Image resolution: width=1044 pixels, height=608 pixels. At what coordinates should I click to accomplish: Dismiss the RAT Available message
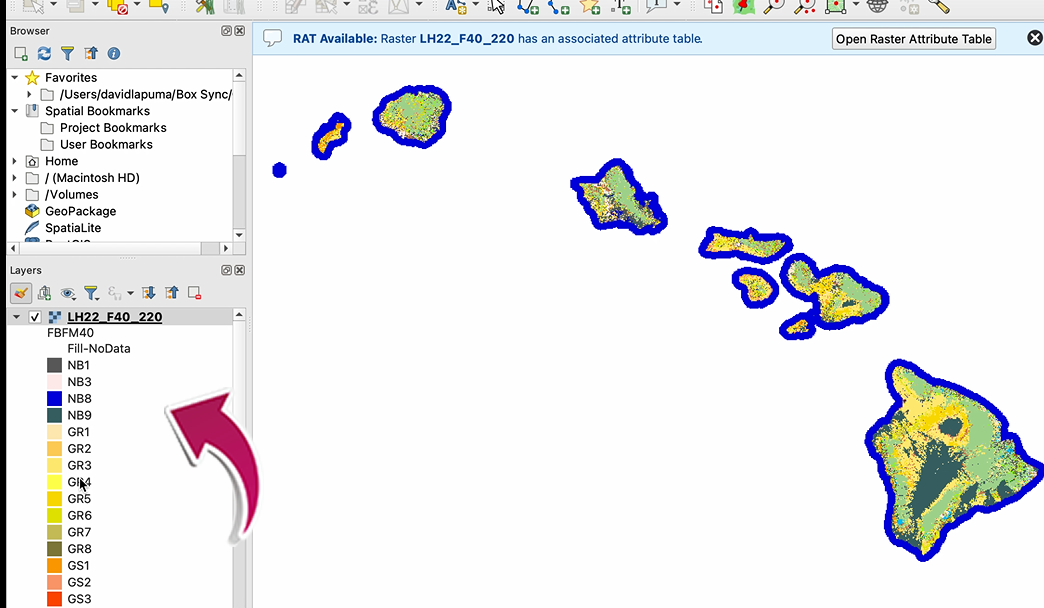pos(1033,37)
